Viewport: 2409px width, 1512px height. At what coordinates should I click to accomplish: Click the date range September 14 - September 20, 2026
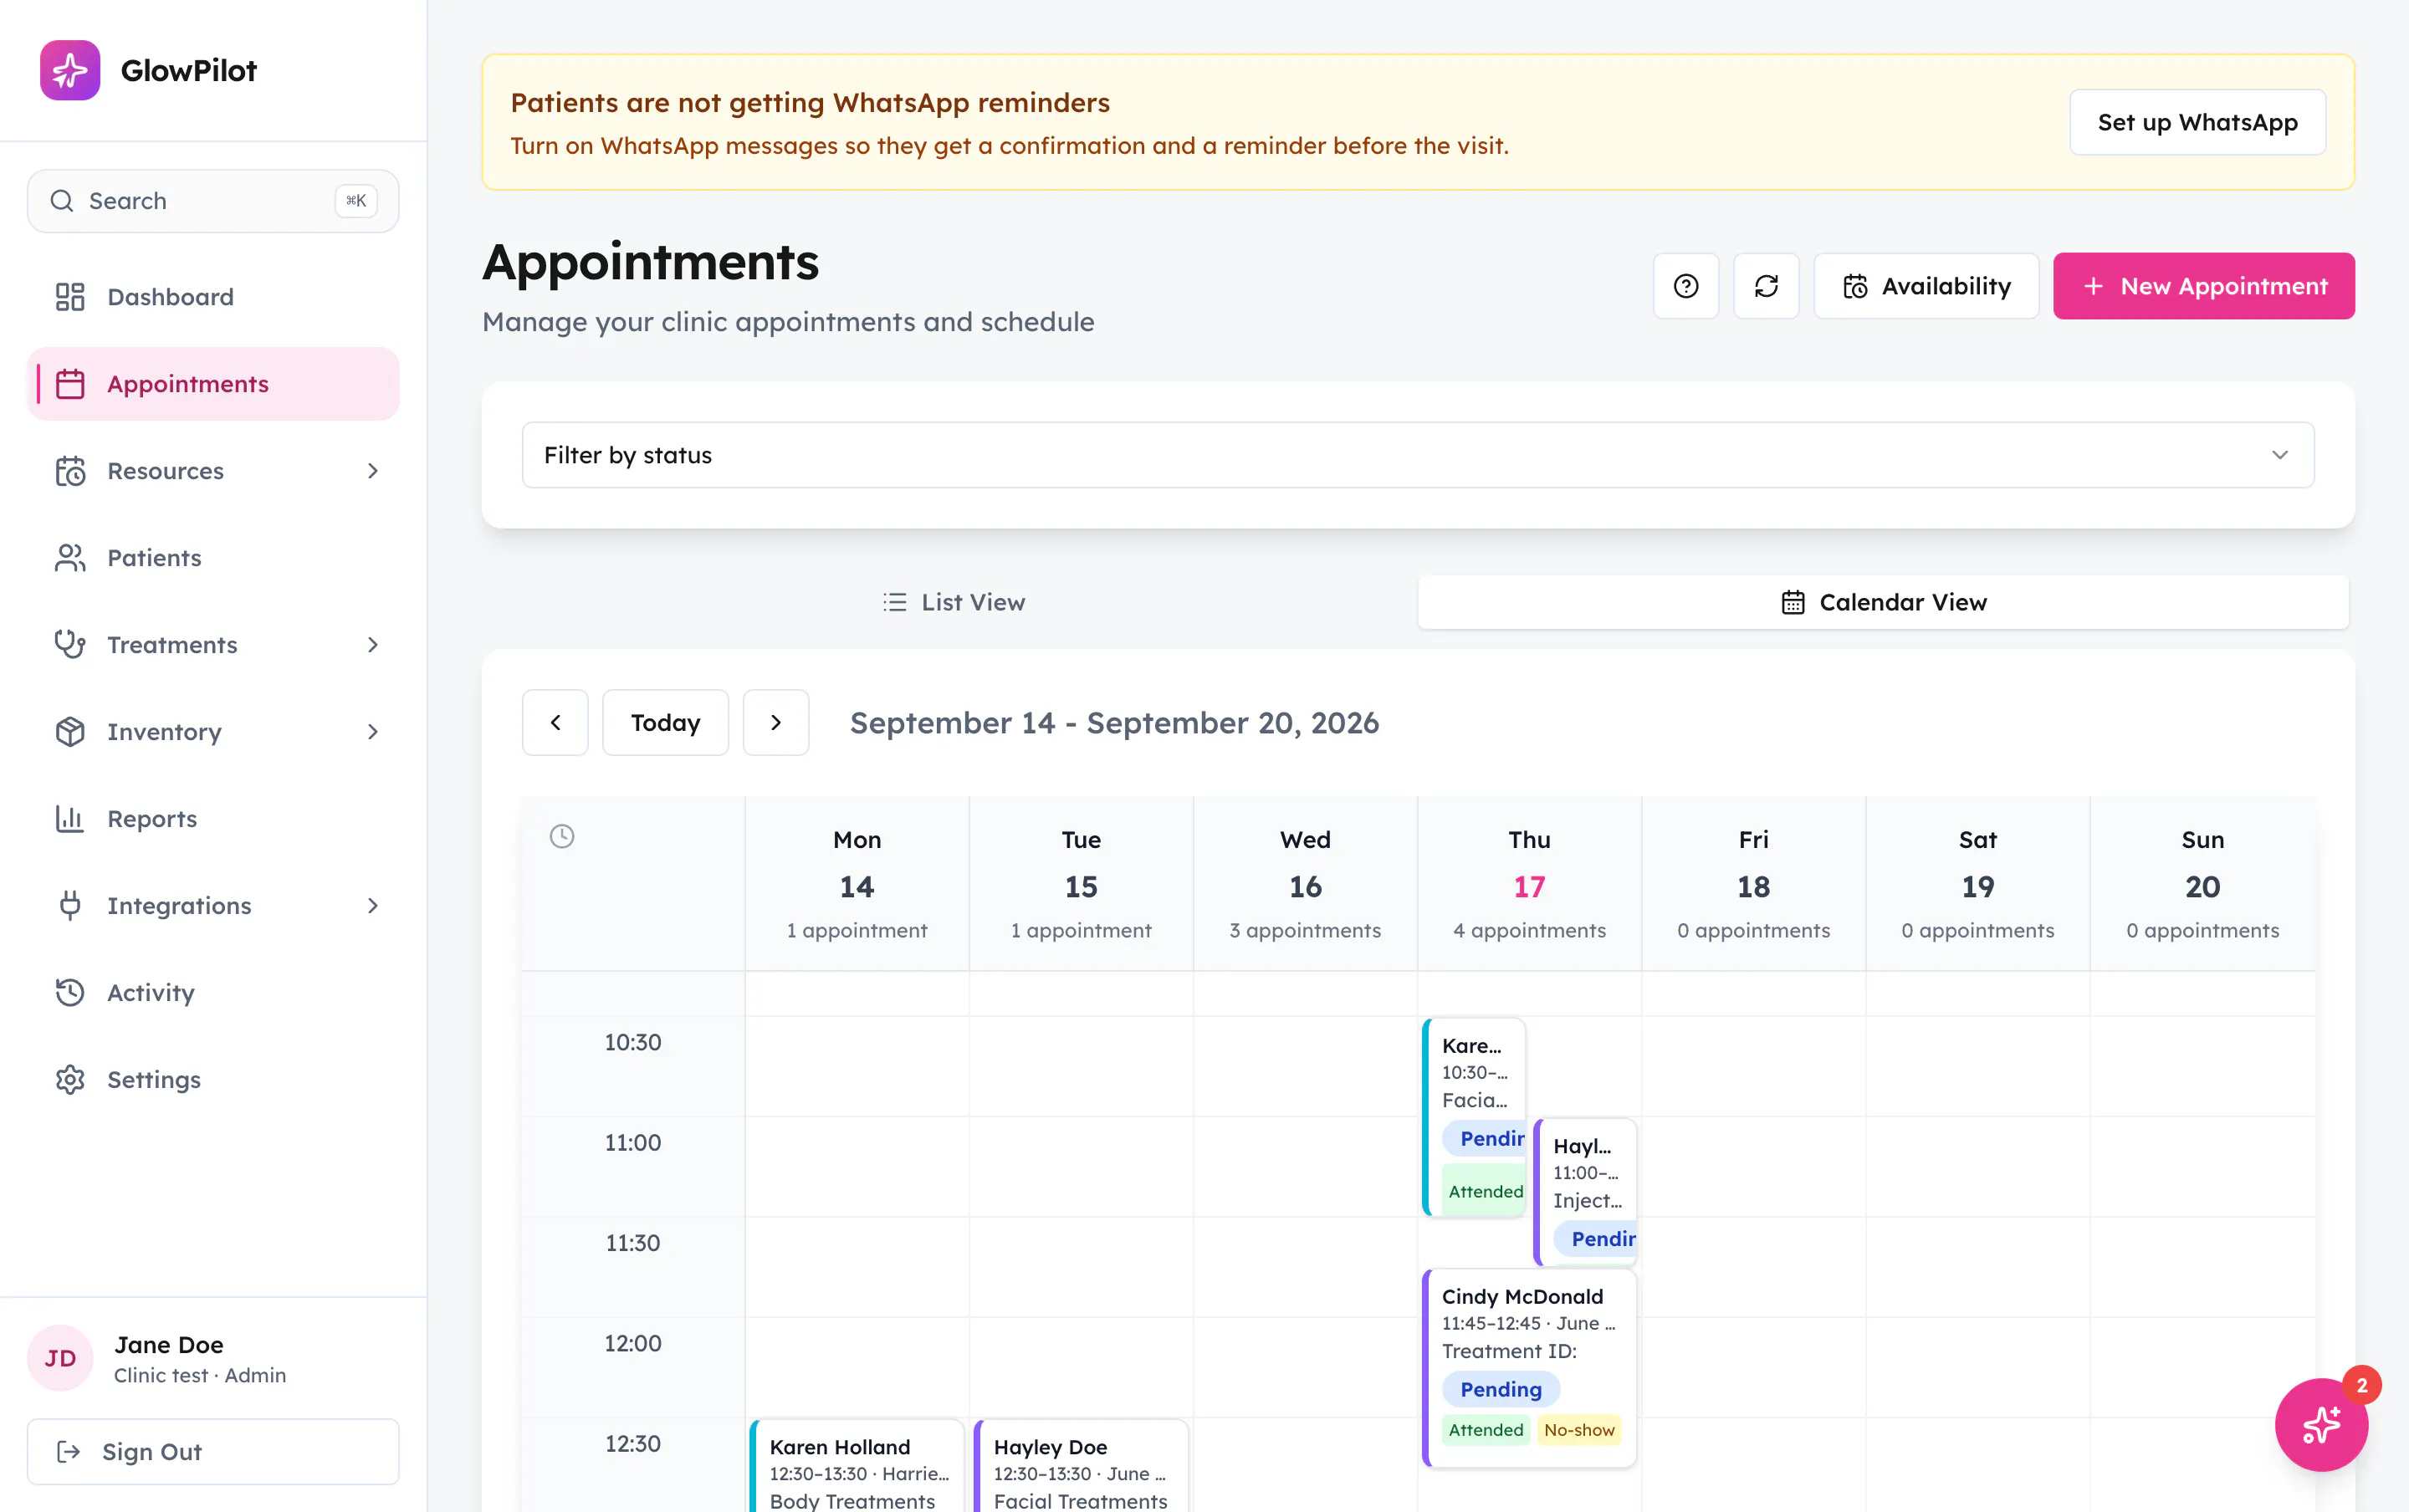pyautogui.click(x=1114, y=722)
